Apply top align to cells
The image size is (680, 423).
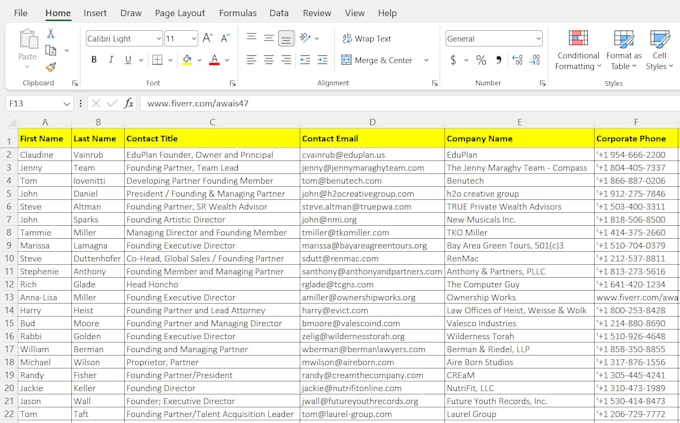click(x=252, y=38)
